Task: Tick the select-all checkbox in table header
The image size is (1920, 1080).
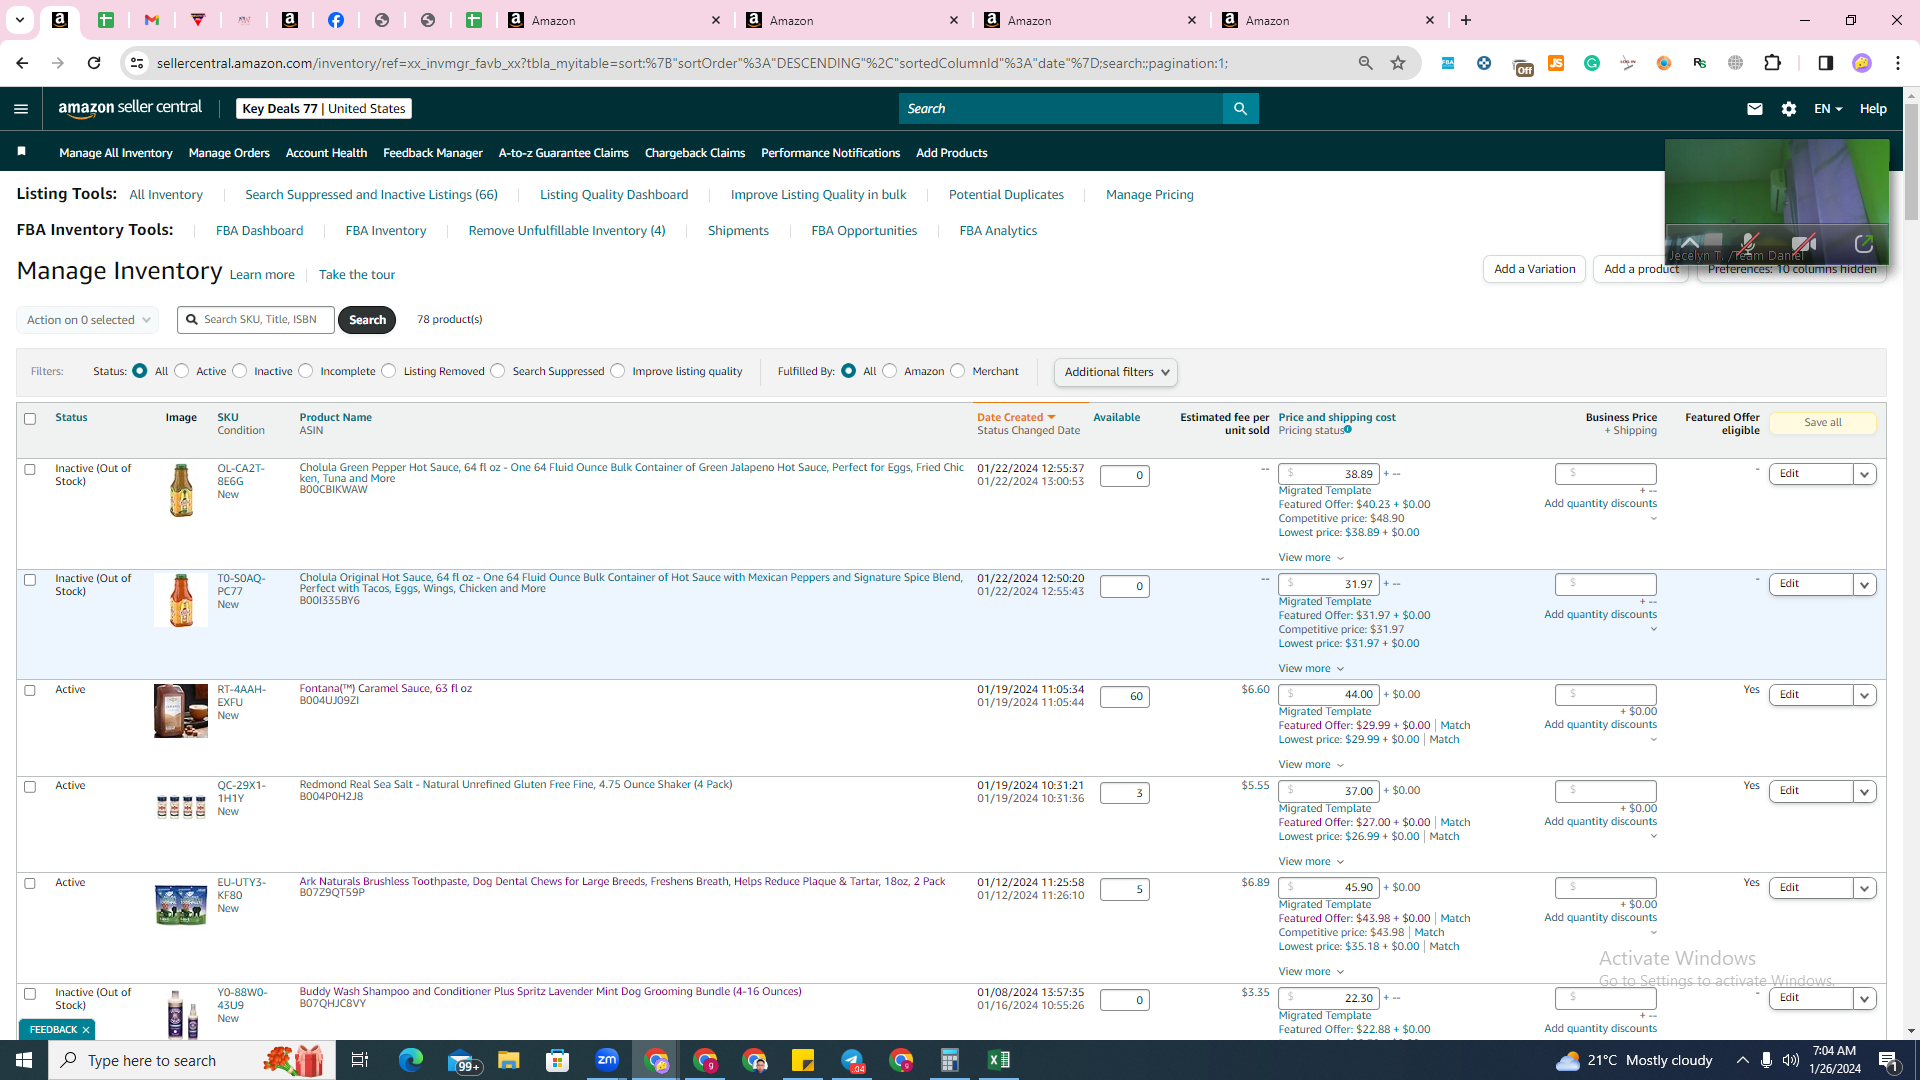Action: (x=30, y=419)
